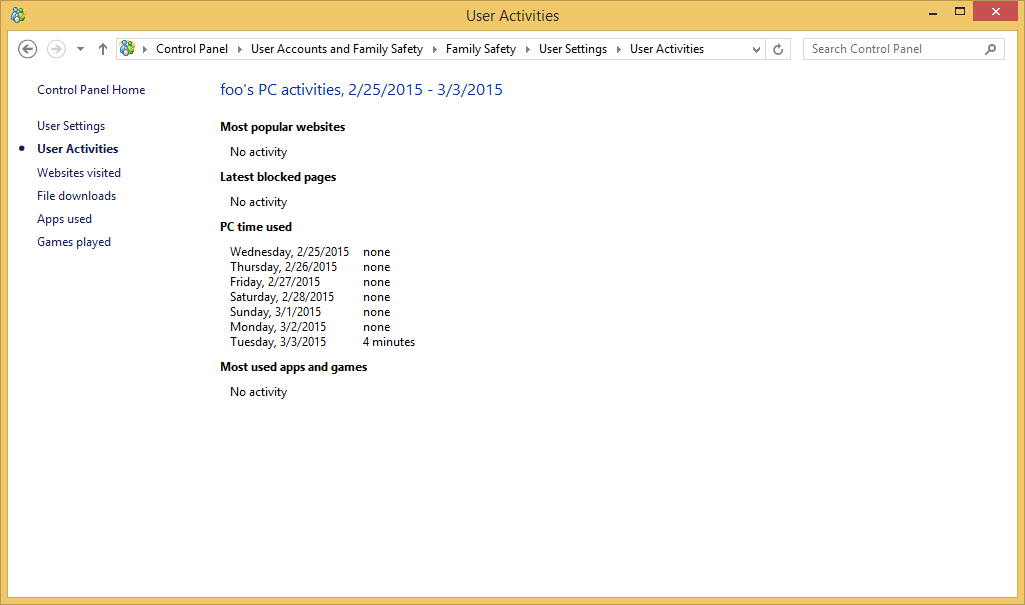Image resolution: width=1025 pixels, height=605 pixels.
Task: Click the Forward navigation arrow
Action: 56,49
